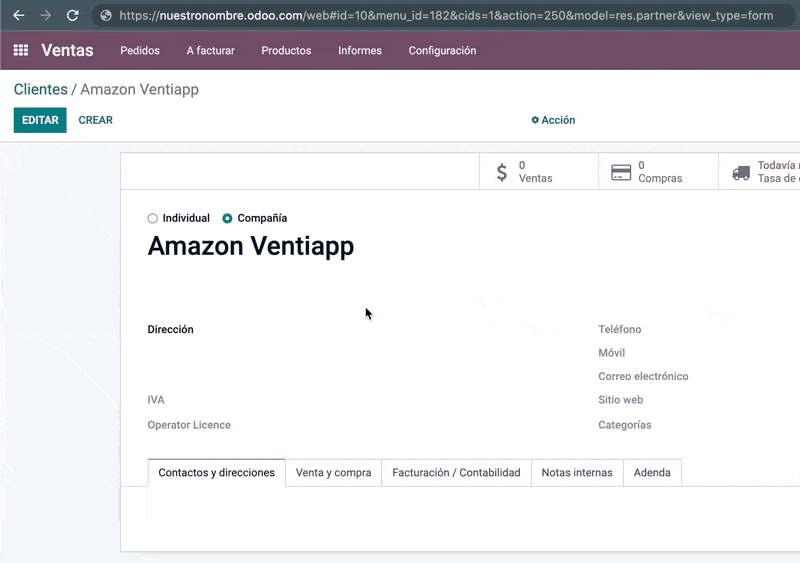The image size is (800, 563).
Task: Reload the page with refresh icon
Action: point(72,15)
